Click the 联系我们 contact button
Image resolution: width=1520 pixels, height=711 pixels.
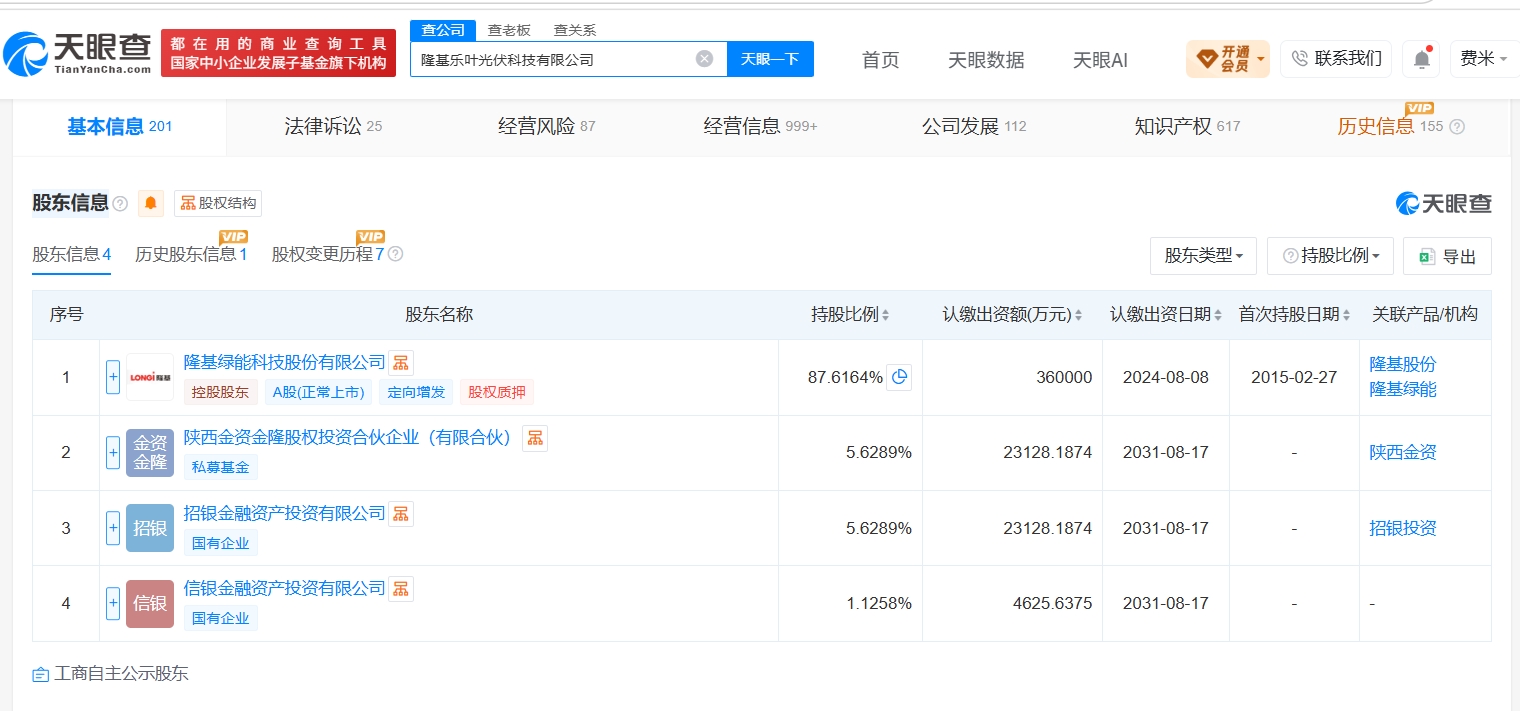[x=1336, y=59]
